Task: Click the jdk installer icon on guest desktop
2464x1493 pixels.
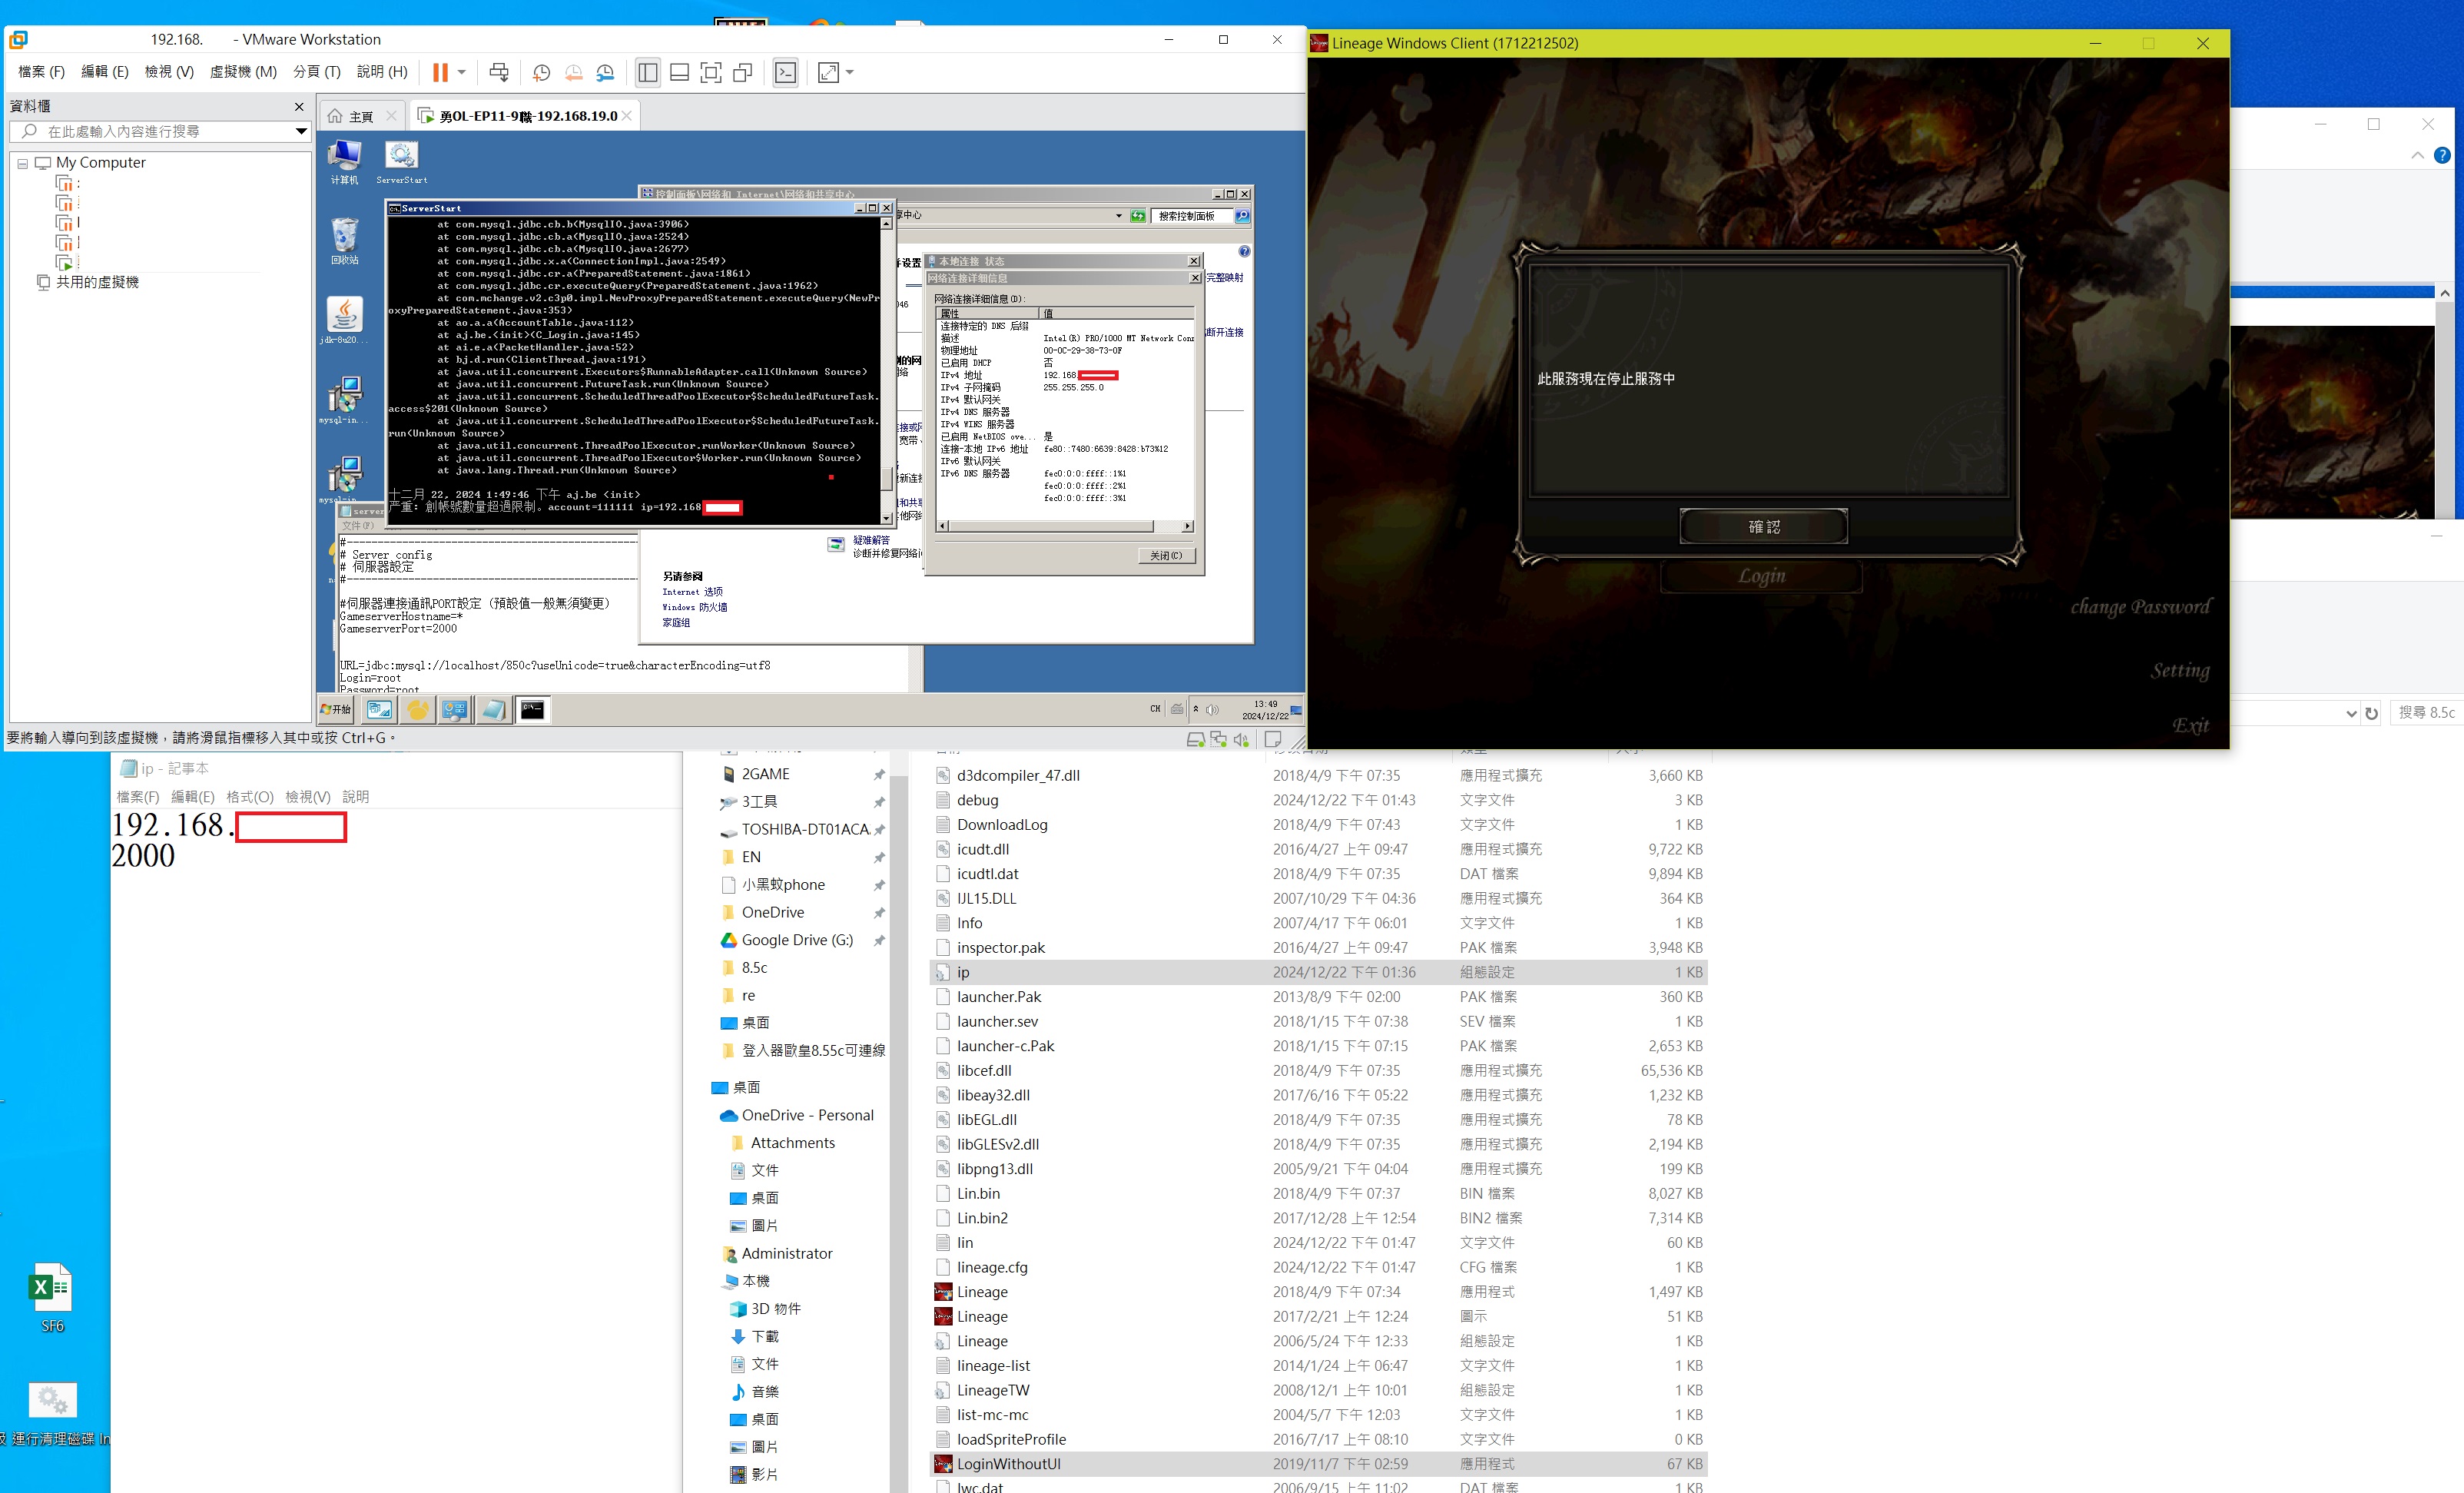Action: [x=344, y=321]
